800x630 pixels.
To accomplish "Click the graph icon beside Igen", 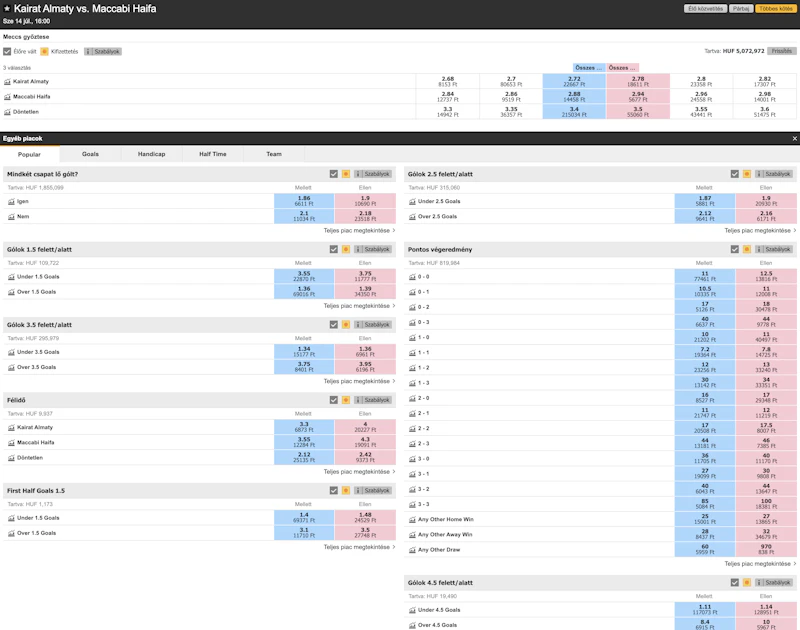I will 12,201.
